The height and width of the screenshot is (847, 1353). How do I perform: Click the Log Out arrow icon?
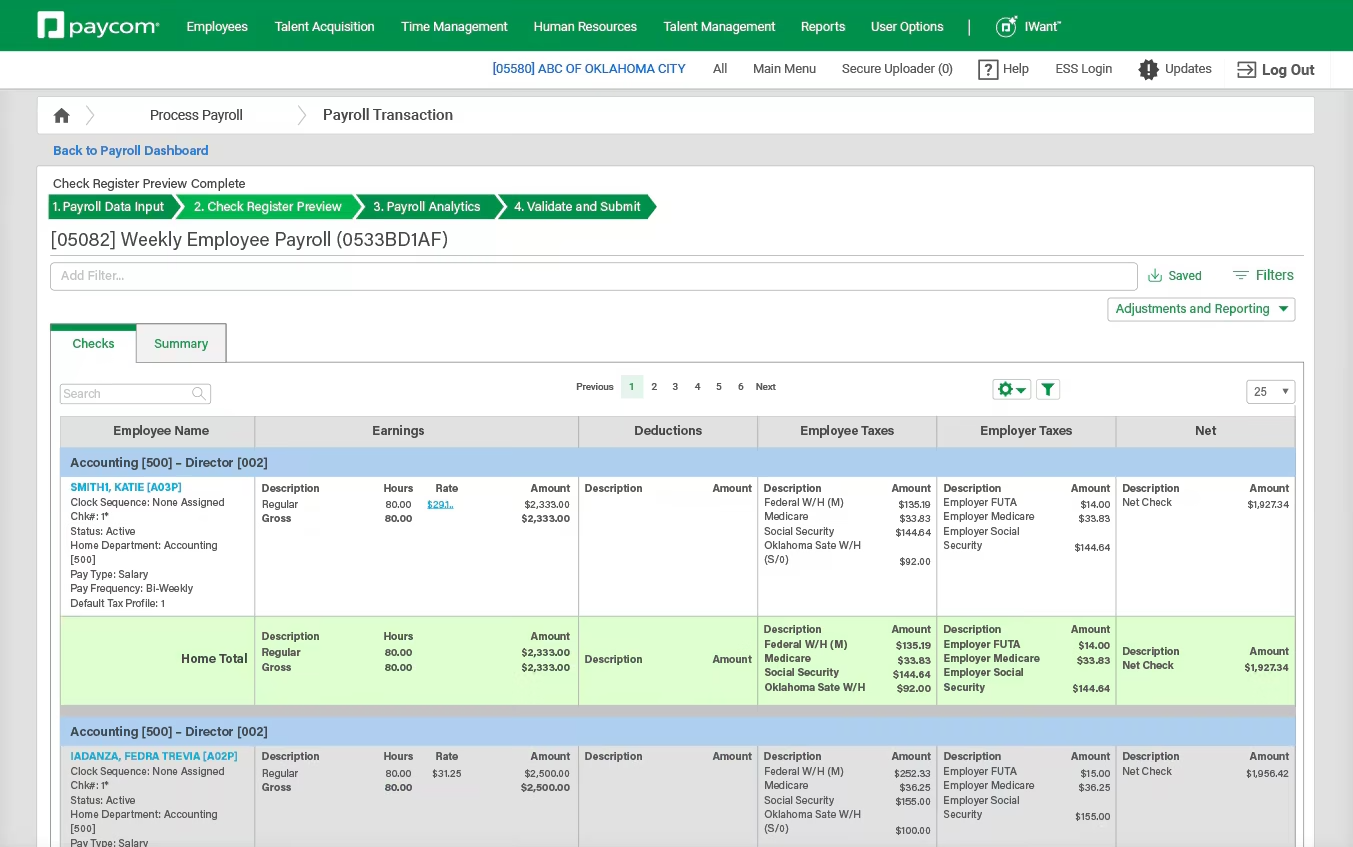pyautogui.click(x=1246, y=70)
